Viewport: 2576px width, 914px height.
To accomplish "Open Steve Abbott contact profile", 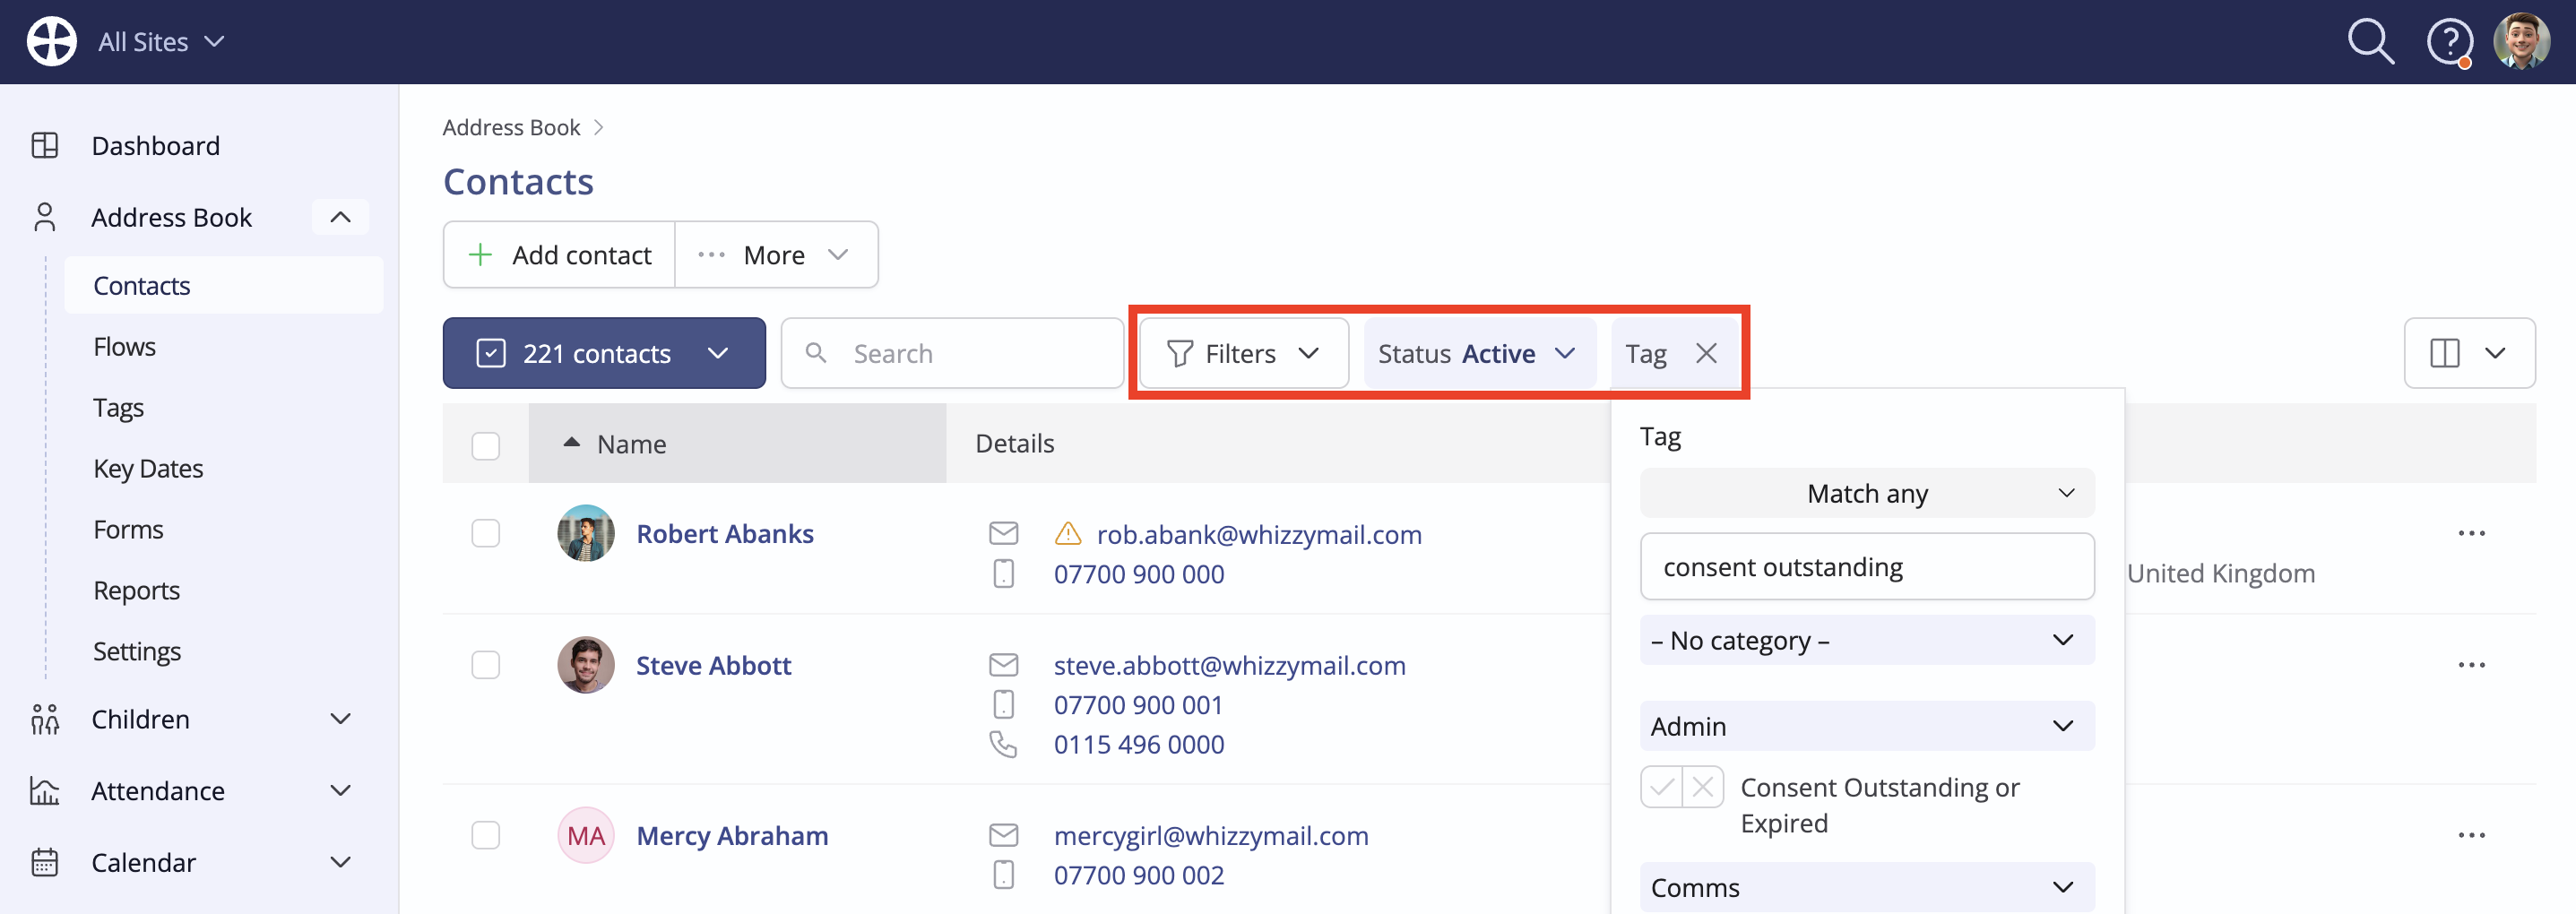I will pos(713,665).
